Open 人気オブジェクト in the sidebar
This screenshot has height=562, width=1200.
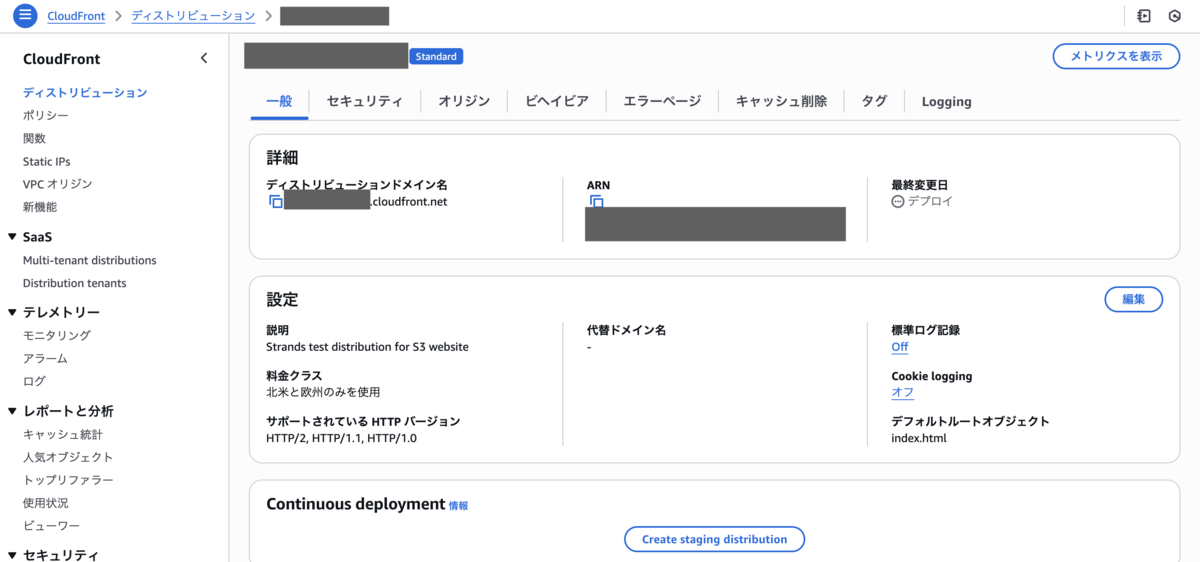pos(68,458)
